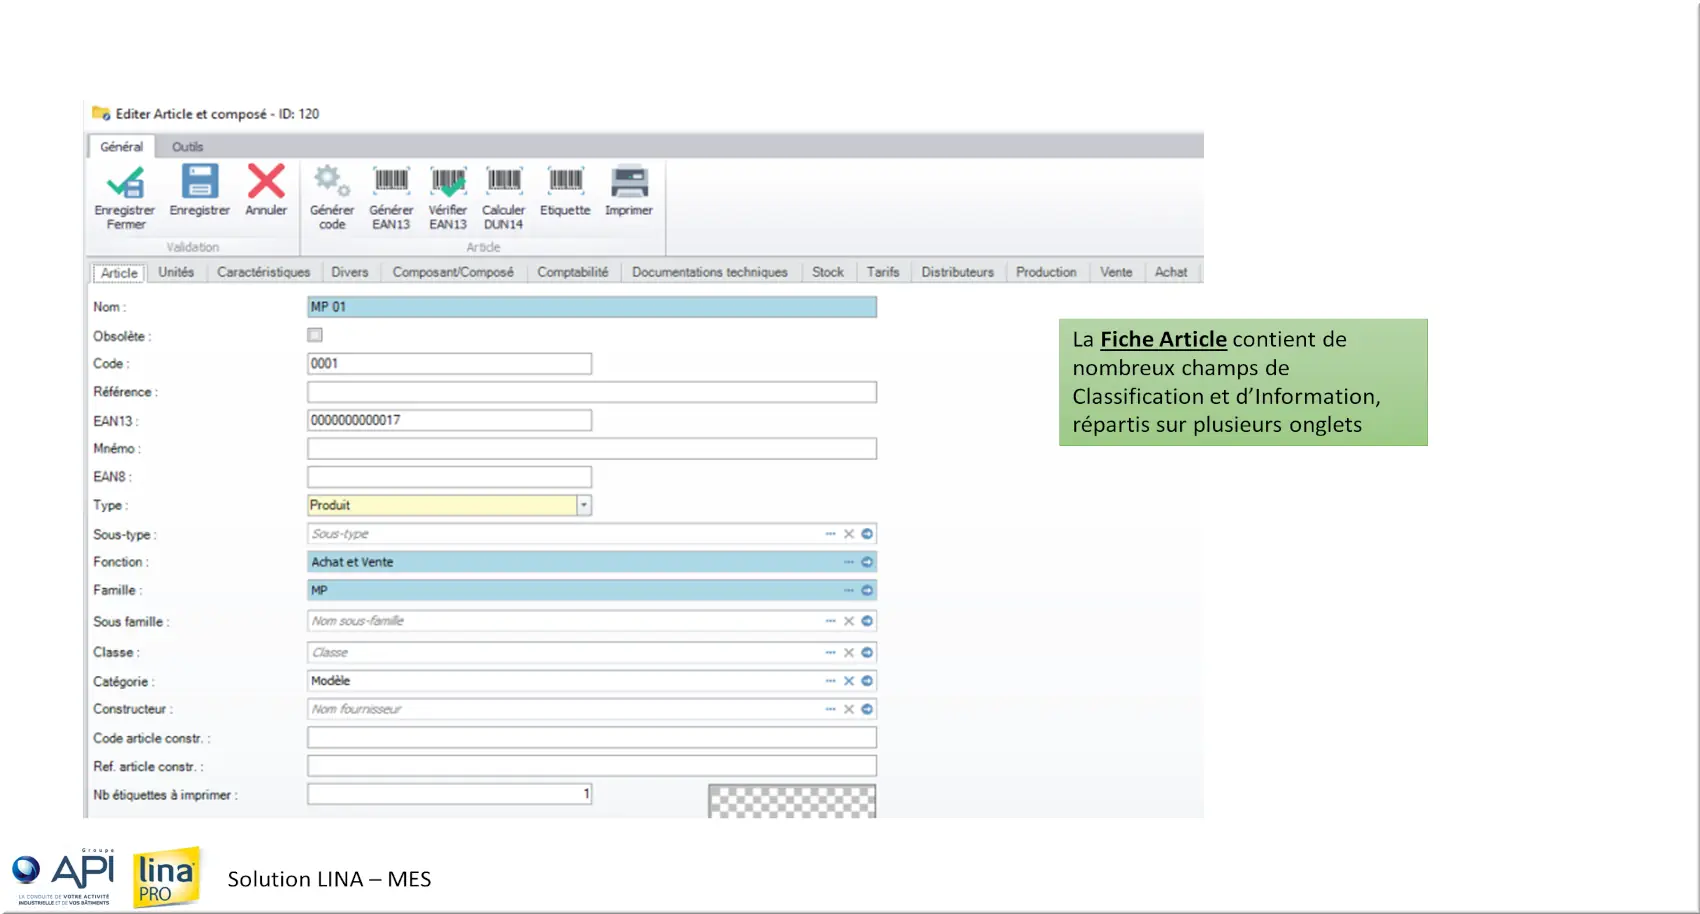Expand the Type dropdown showing Produit
1700x914 pixels.
pos(584,505)
